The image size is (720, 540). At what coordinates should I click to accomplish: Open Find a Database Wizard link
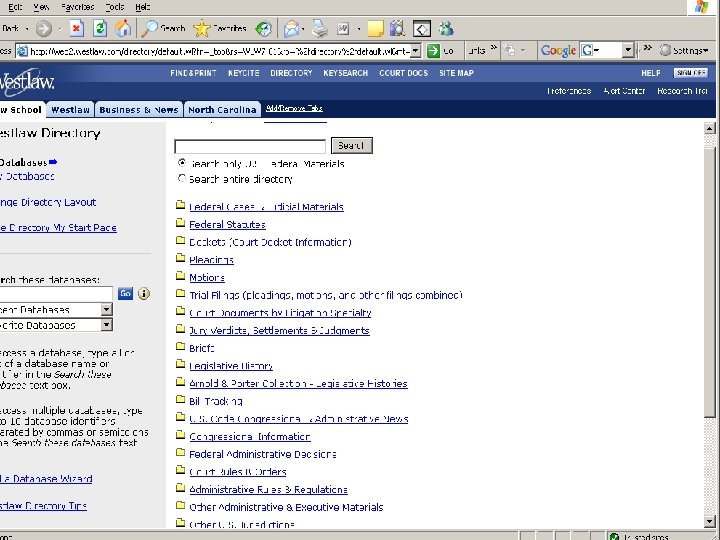pos(46,479)
